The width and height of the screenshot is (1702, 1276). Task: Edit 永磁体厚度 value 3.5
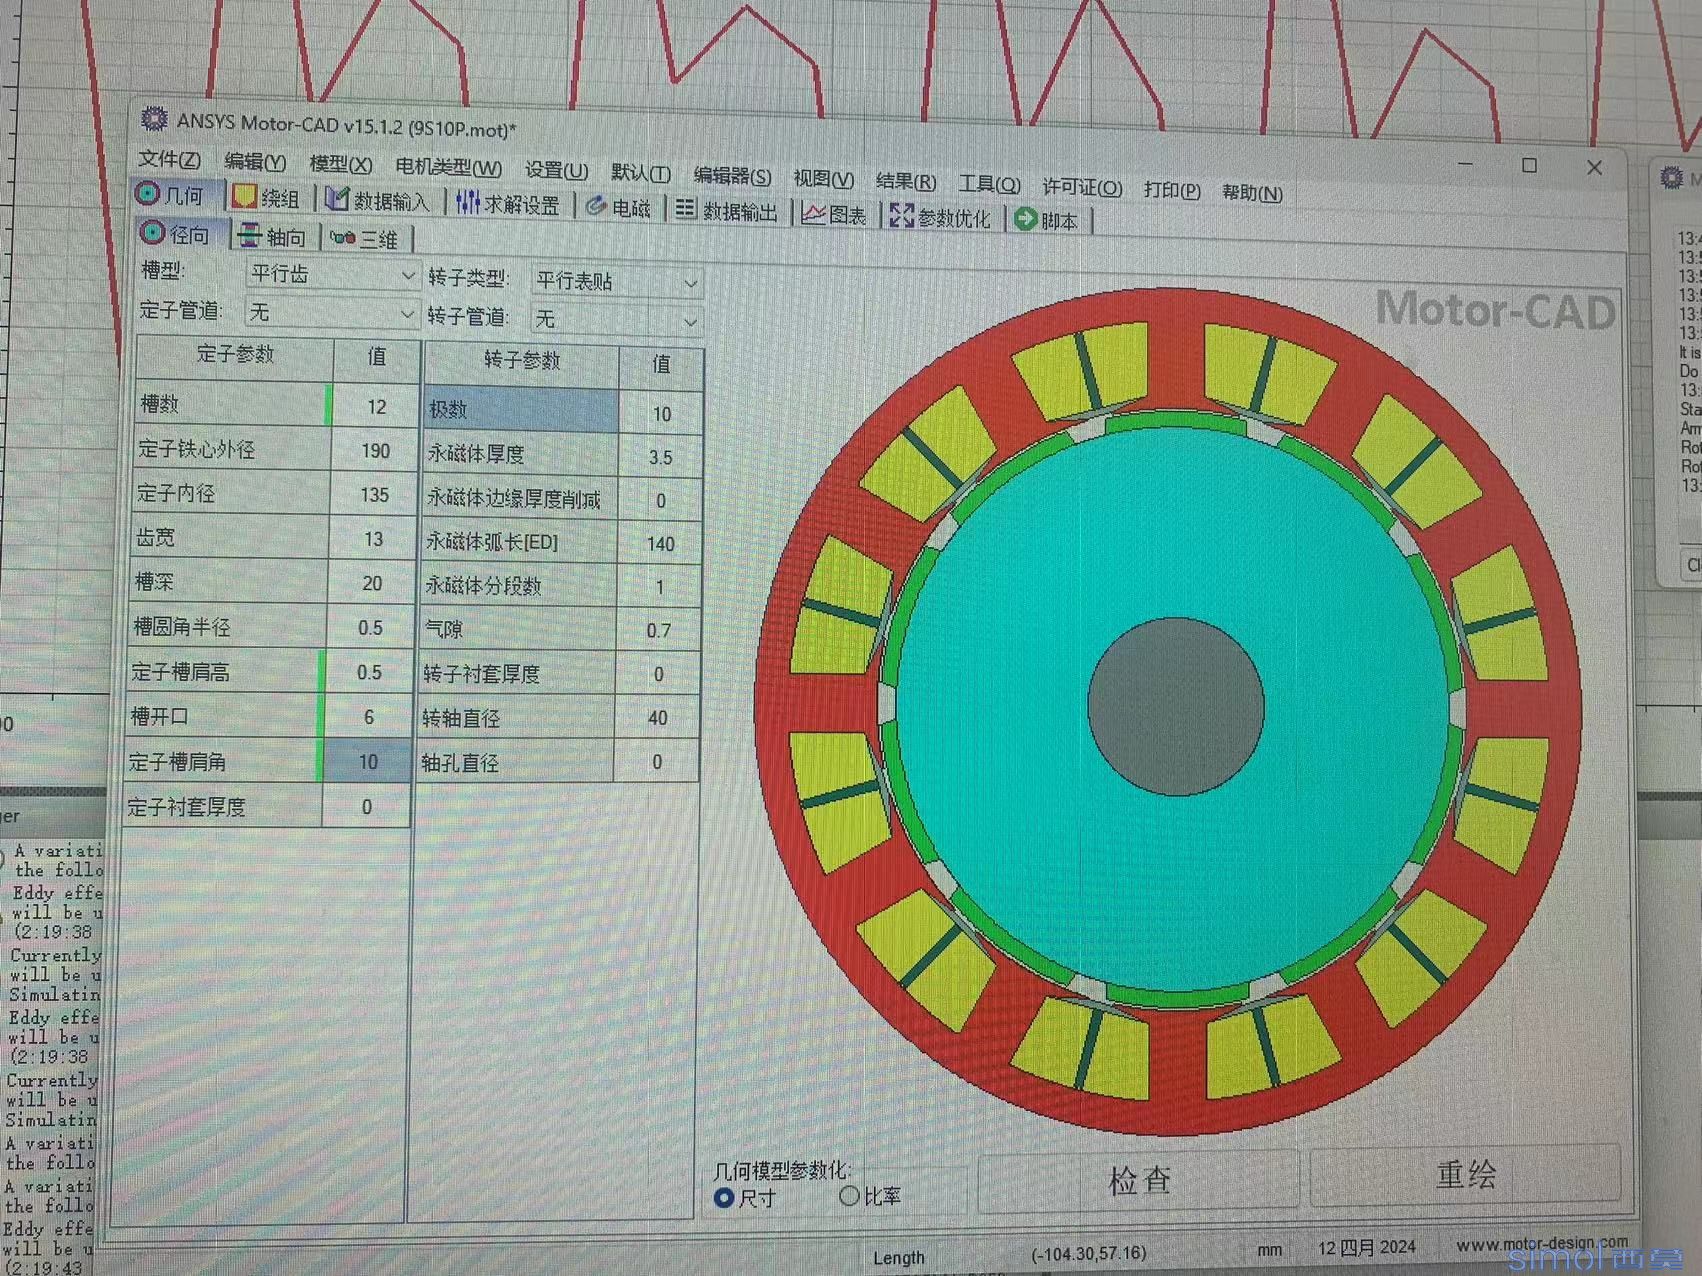coord(660,457)
